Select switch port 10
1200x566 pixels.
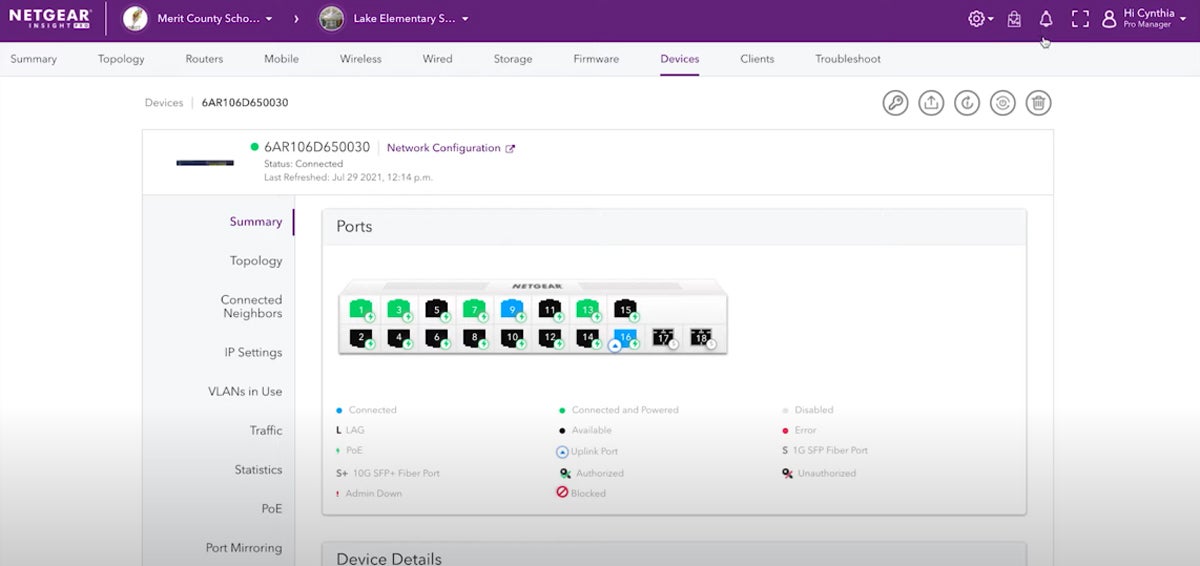(x=512, y=338)
